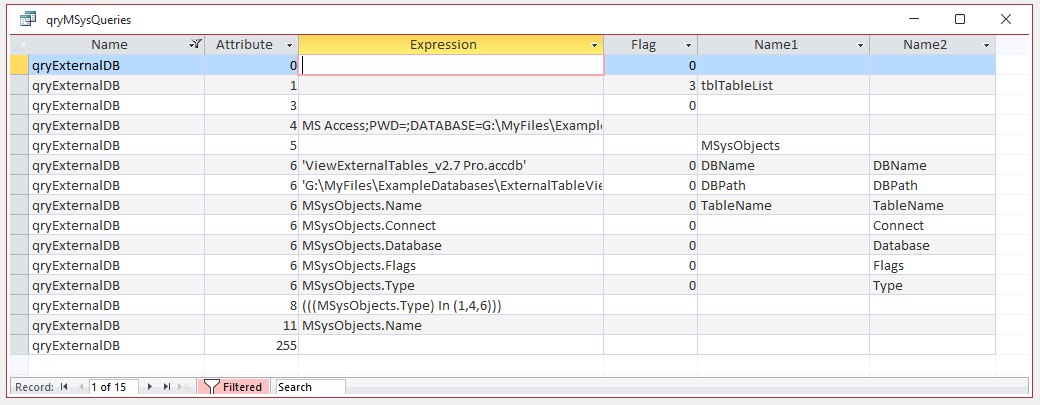This screenshot has height=405, width=1040.
Task: Select the Name1 column header
Action: tap(775, 45)
